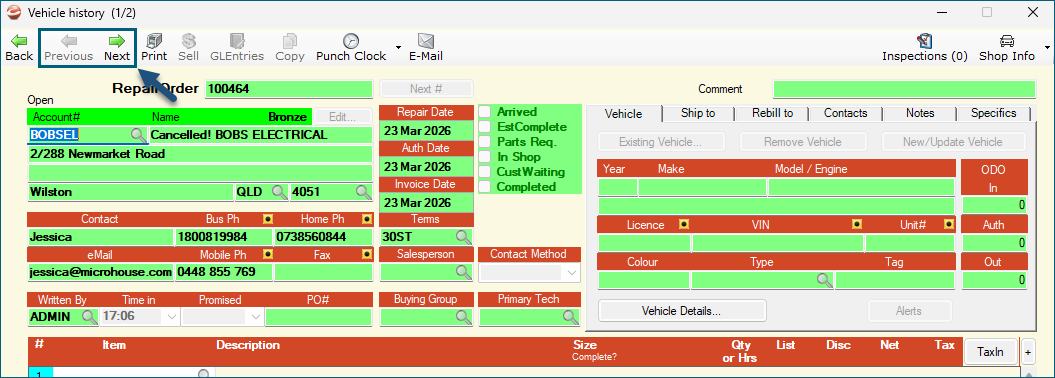The image size is (1055, 378).
Task: Search accounts with the BOBSEL magnifier
Action: tap(139, 135)
